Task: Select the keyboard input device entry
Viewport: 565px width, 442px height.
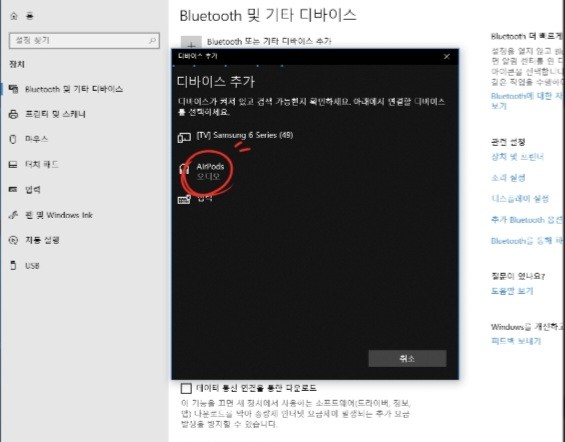Action: pyautogui.click(x=196, y=199)
